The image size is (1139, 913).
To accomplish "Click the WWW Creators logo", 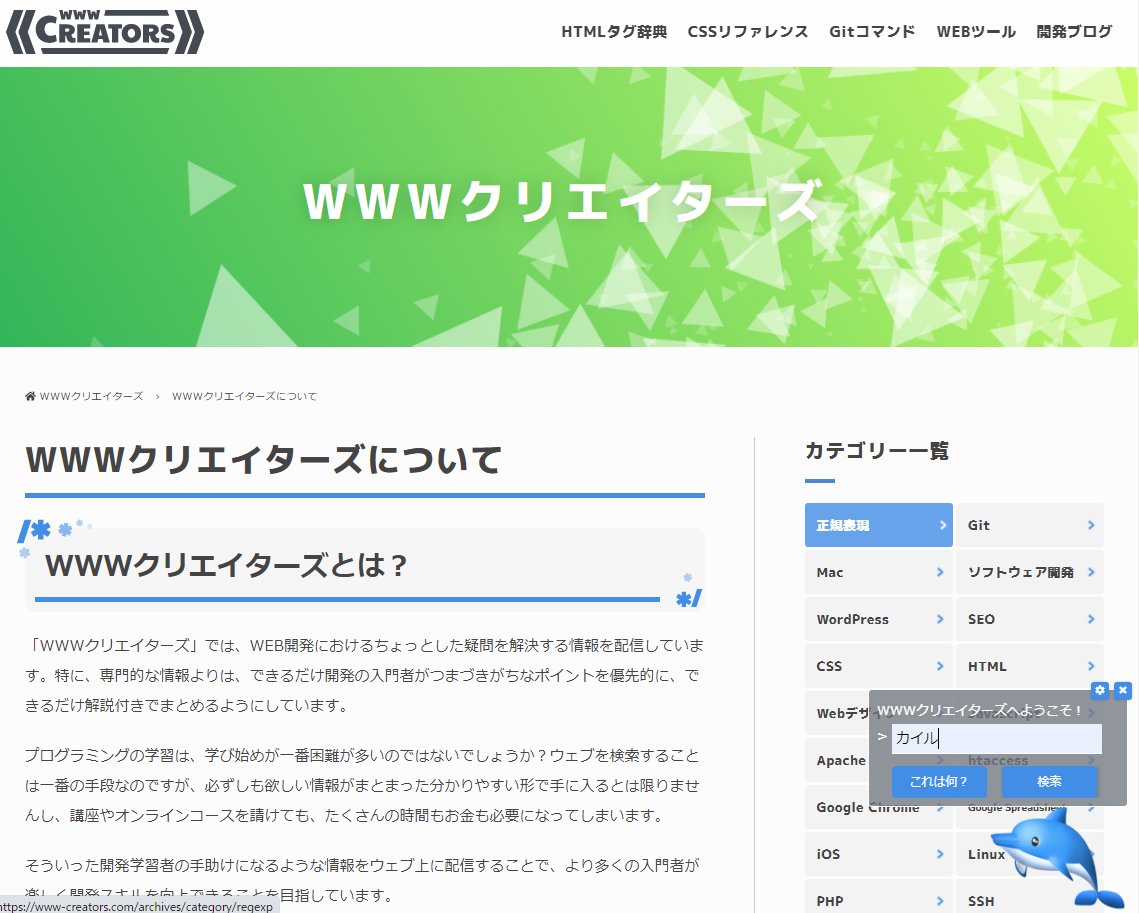I will tap(105, 32).
